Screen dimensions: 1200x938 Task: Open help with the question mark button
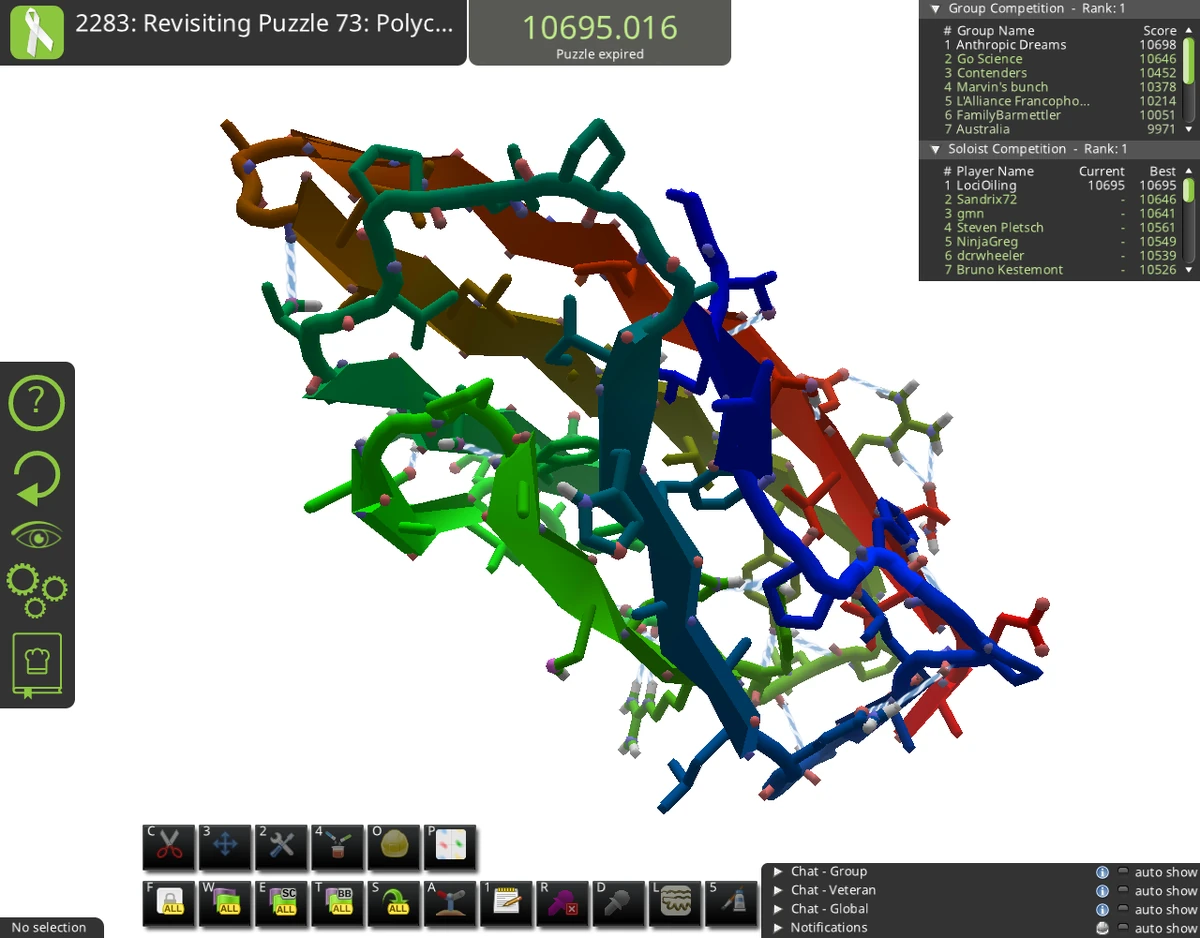coord(37,402)
